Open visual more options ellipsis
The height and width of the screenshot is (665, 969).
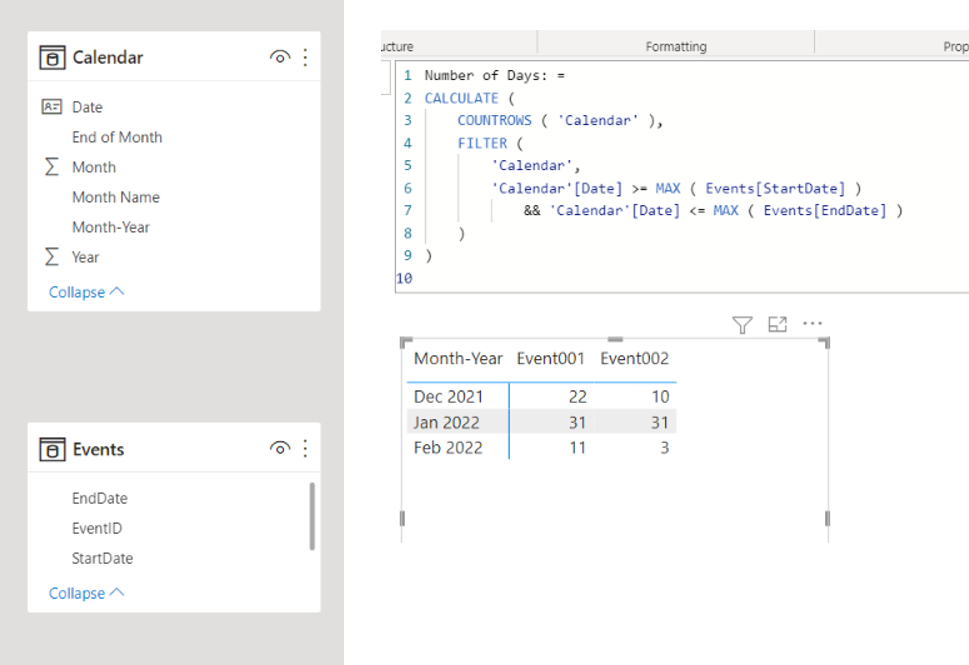[812, 323]
